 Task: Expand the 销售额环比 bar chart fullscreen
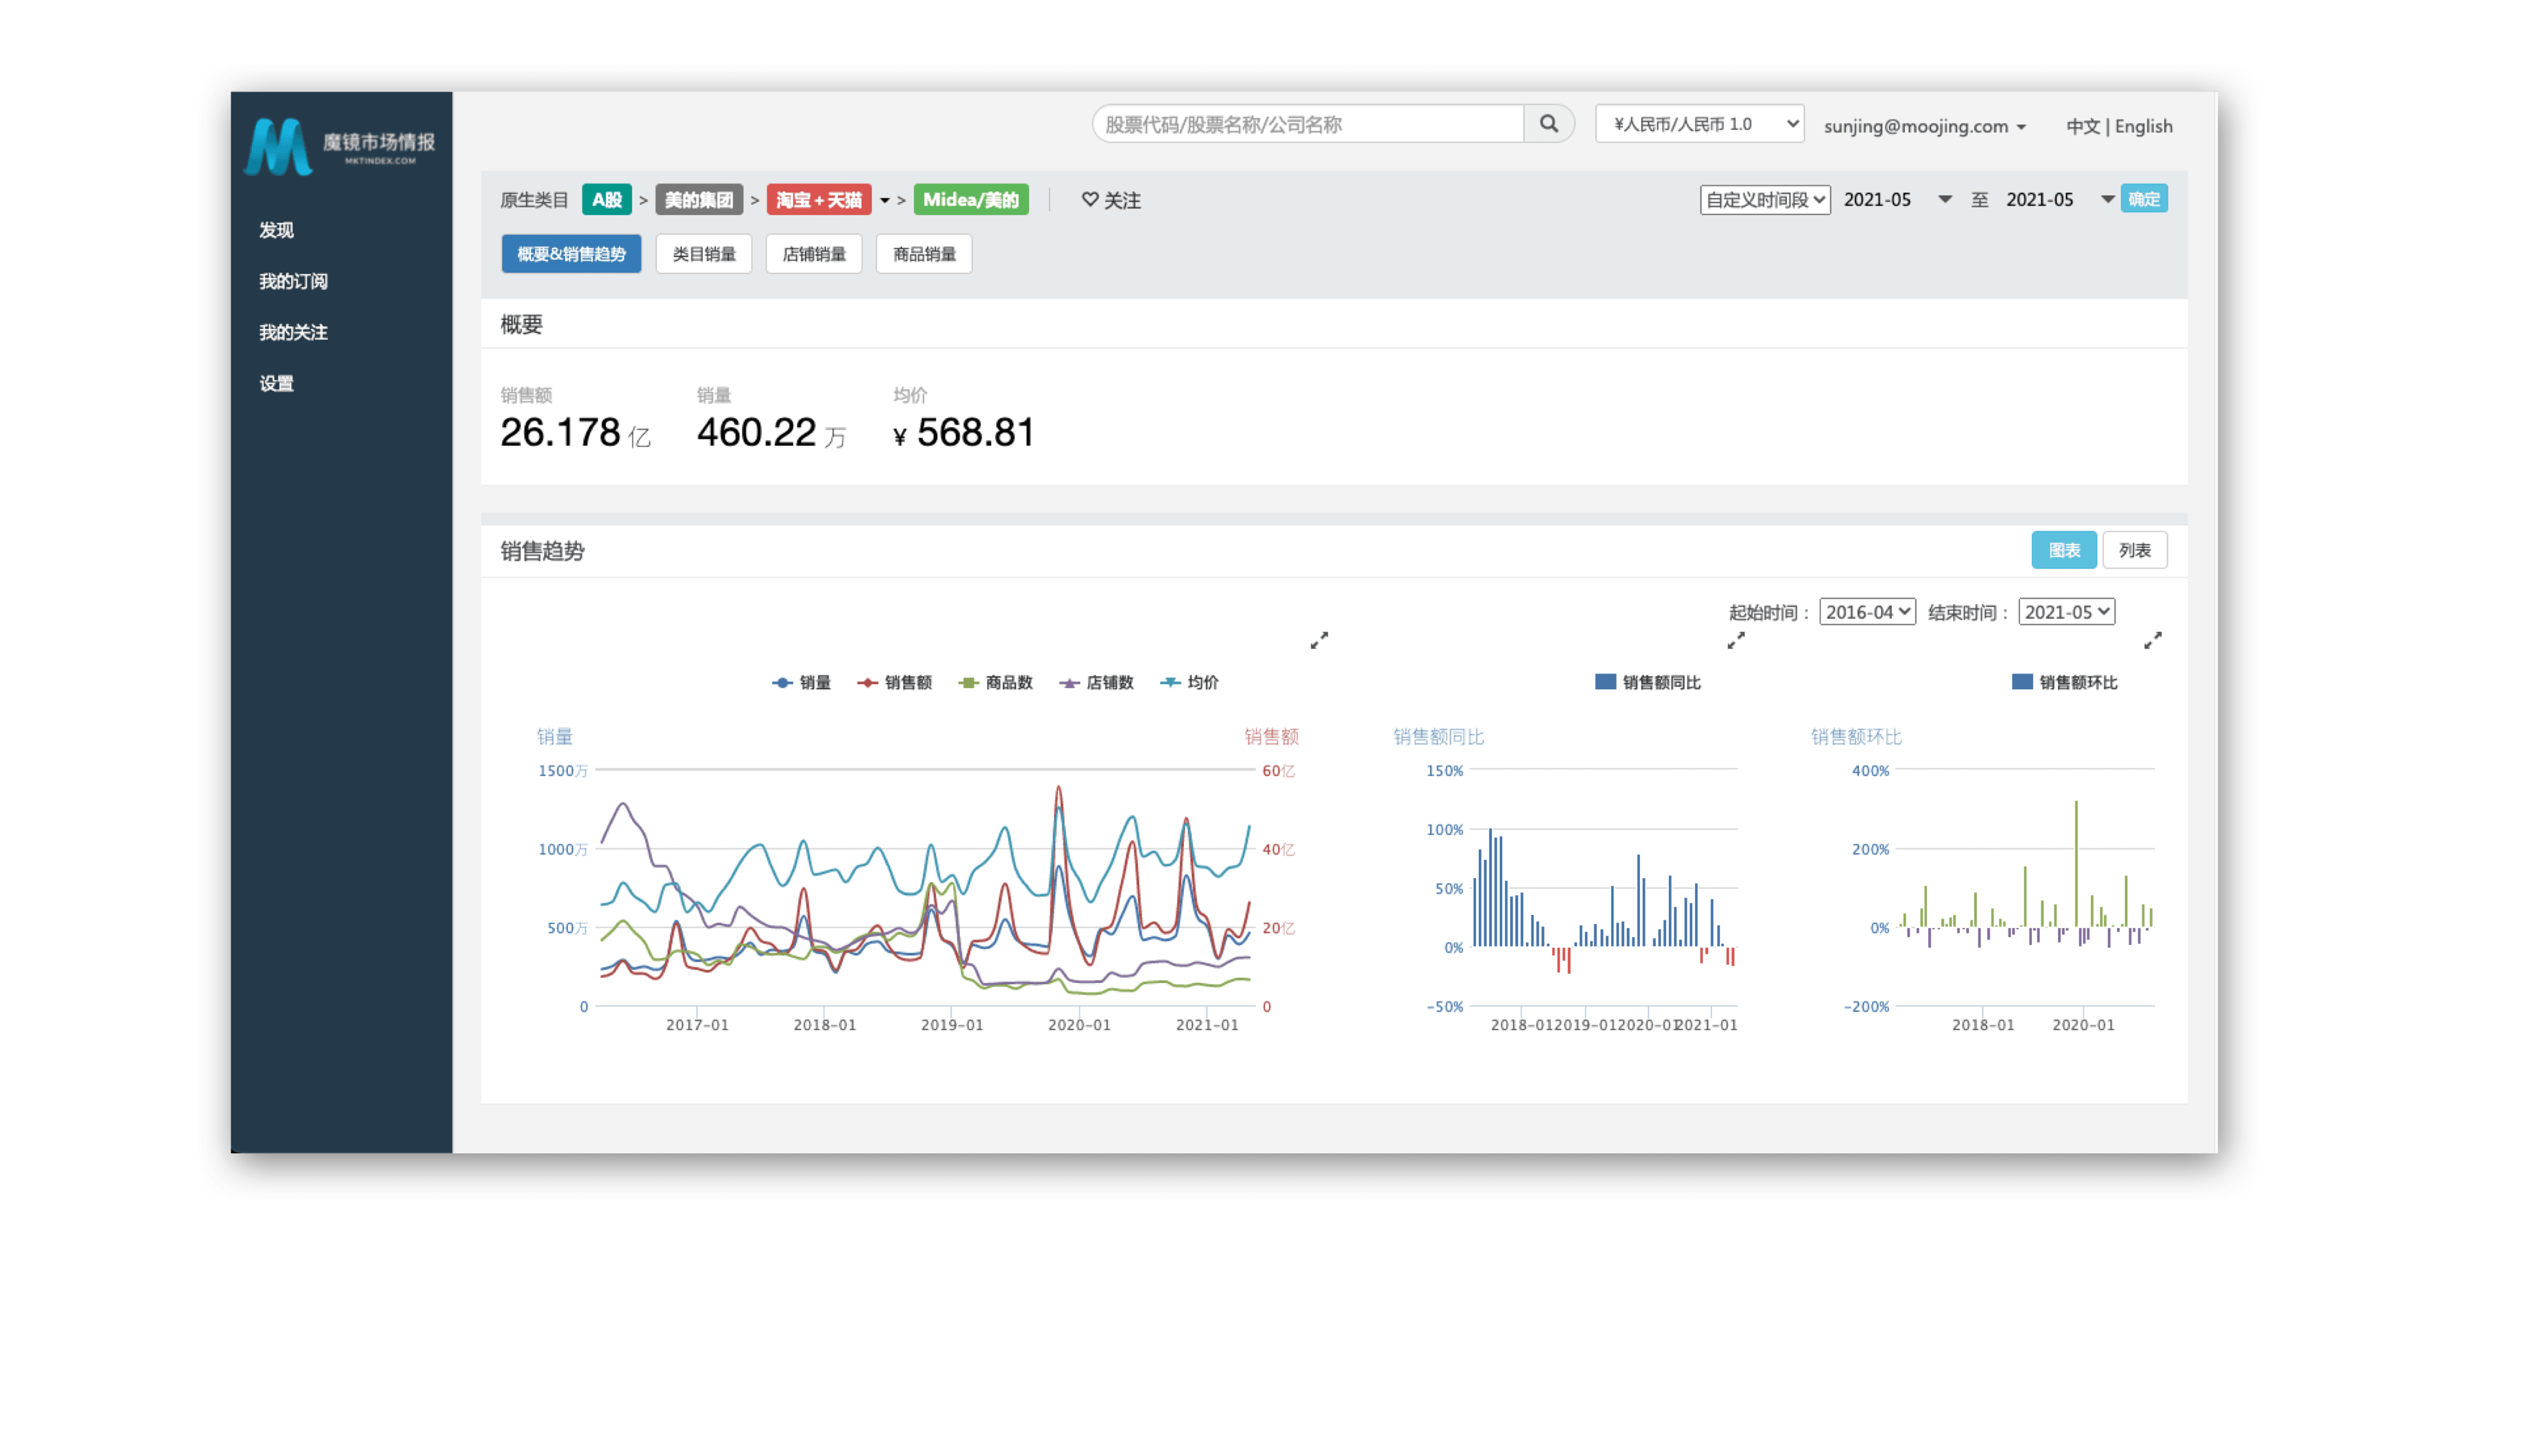2153,640
